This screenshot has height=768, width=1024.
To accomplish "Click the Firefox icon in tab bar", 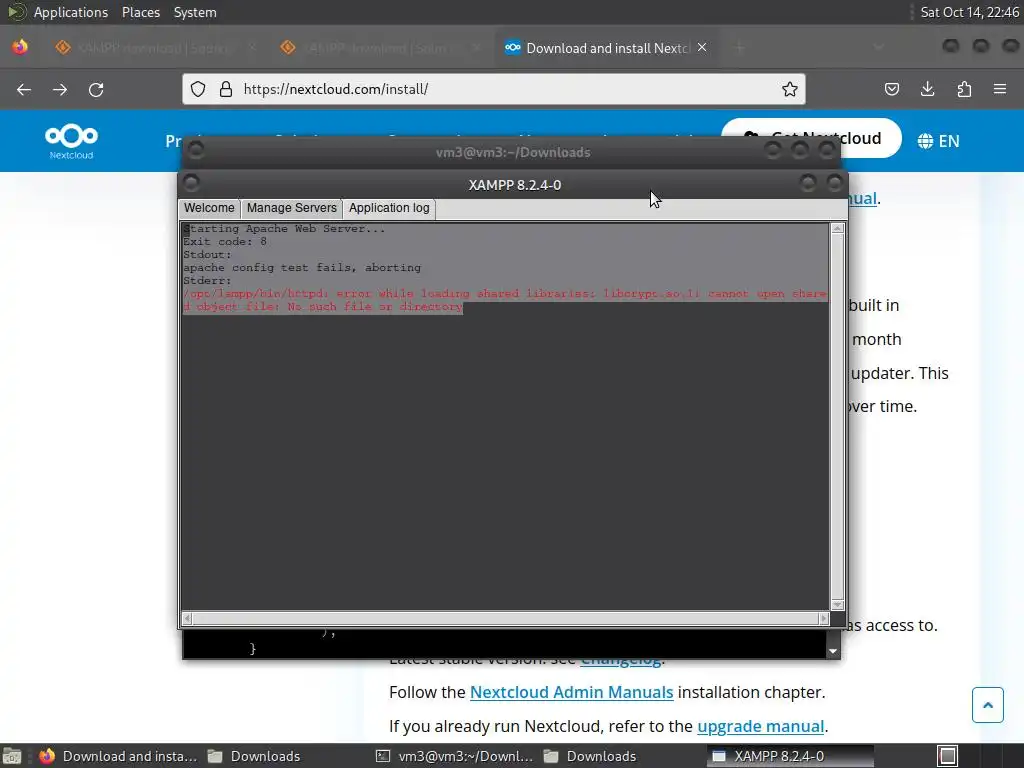I will pos(20,47).
